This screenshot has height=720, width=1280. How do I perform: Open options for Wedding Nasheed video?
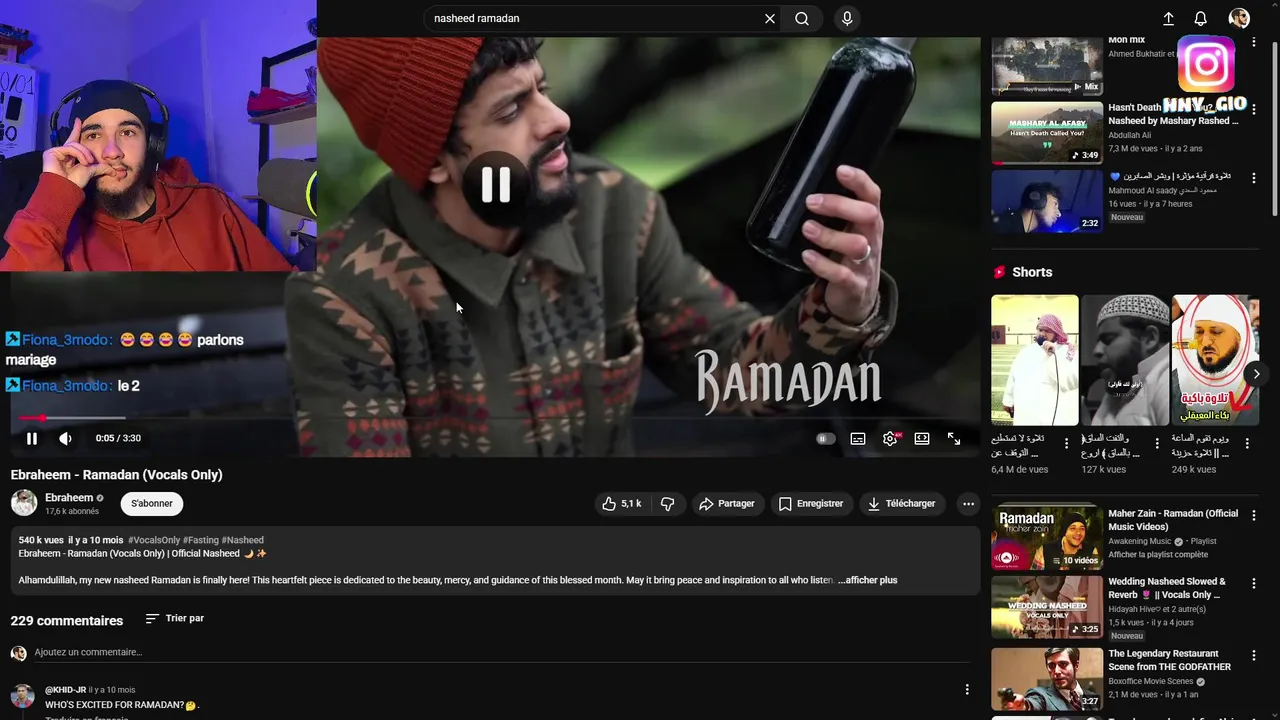tap(1254, 582)
